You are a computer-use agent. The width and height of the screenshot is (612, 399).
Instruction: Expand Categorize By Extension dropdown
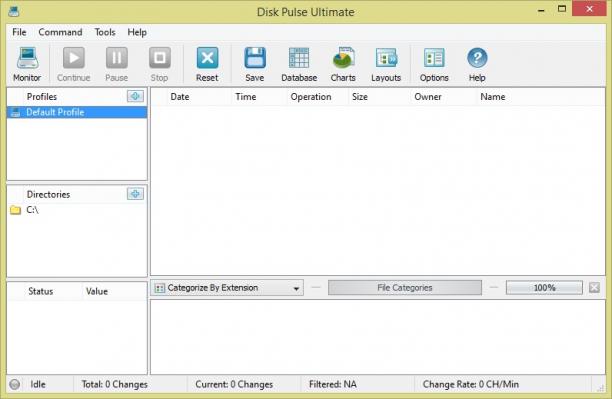pos(296,288)
